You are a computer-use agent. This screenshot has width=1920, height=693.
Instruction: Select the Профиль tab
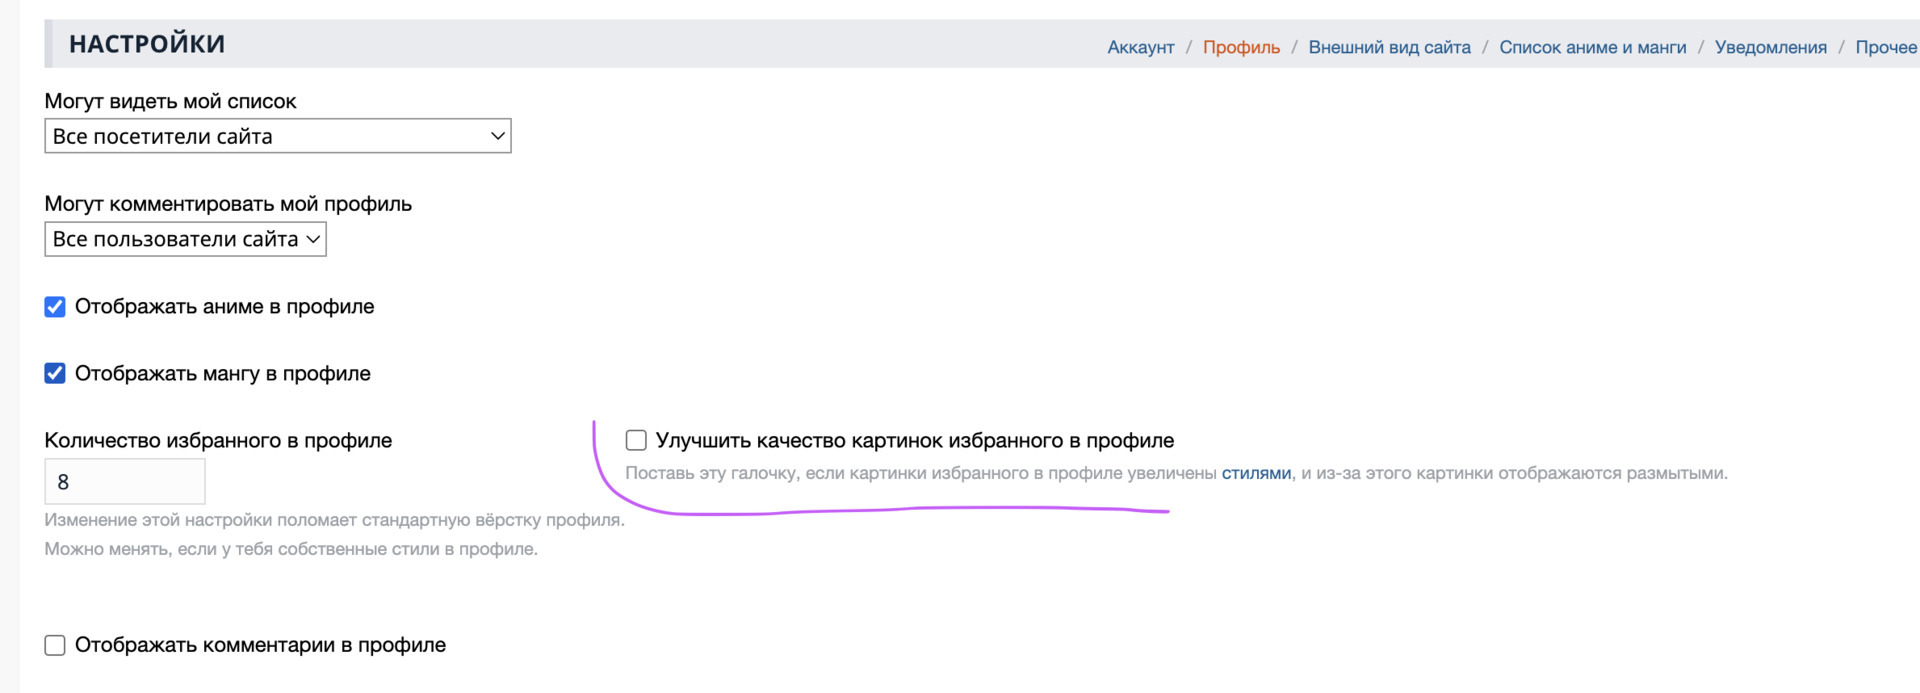(1240, 47)
